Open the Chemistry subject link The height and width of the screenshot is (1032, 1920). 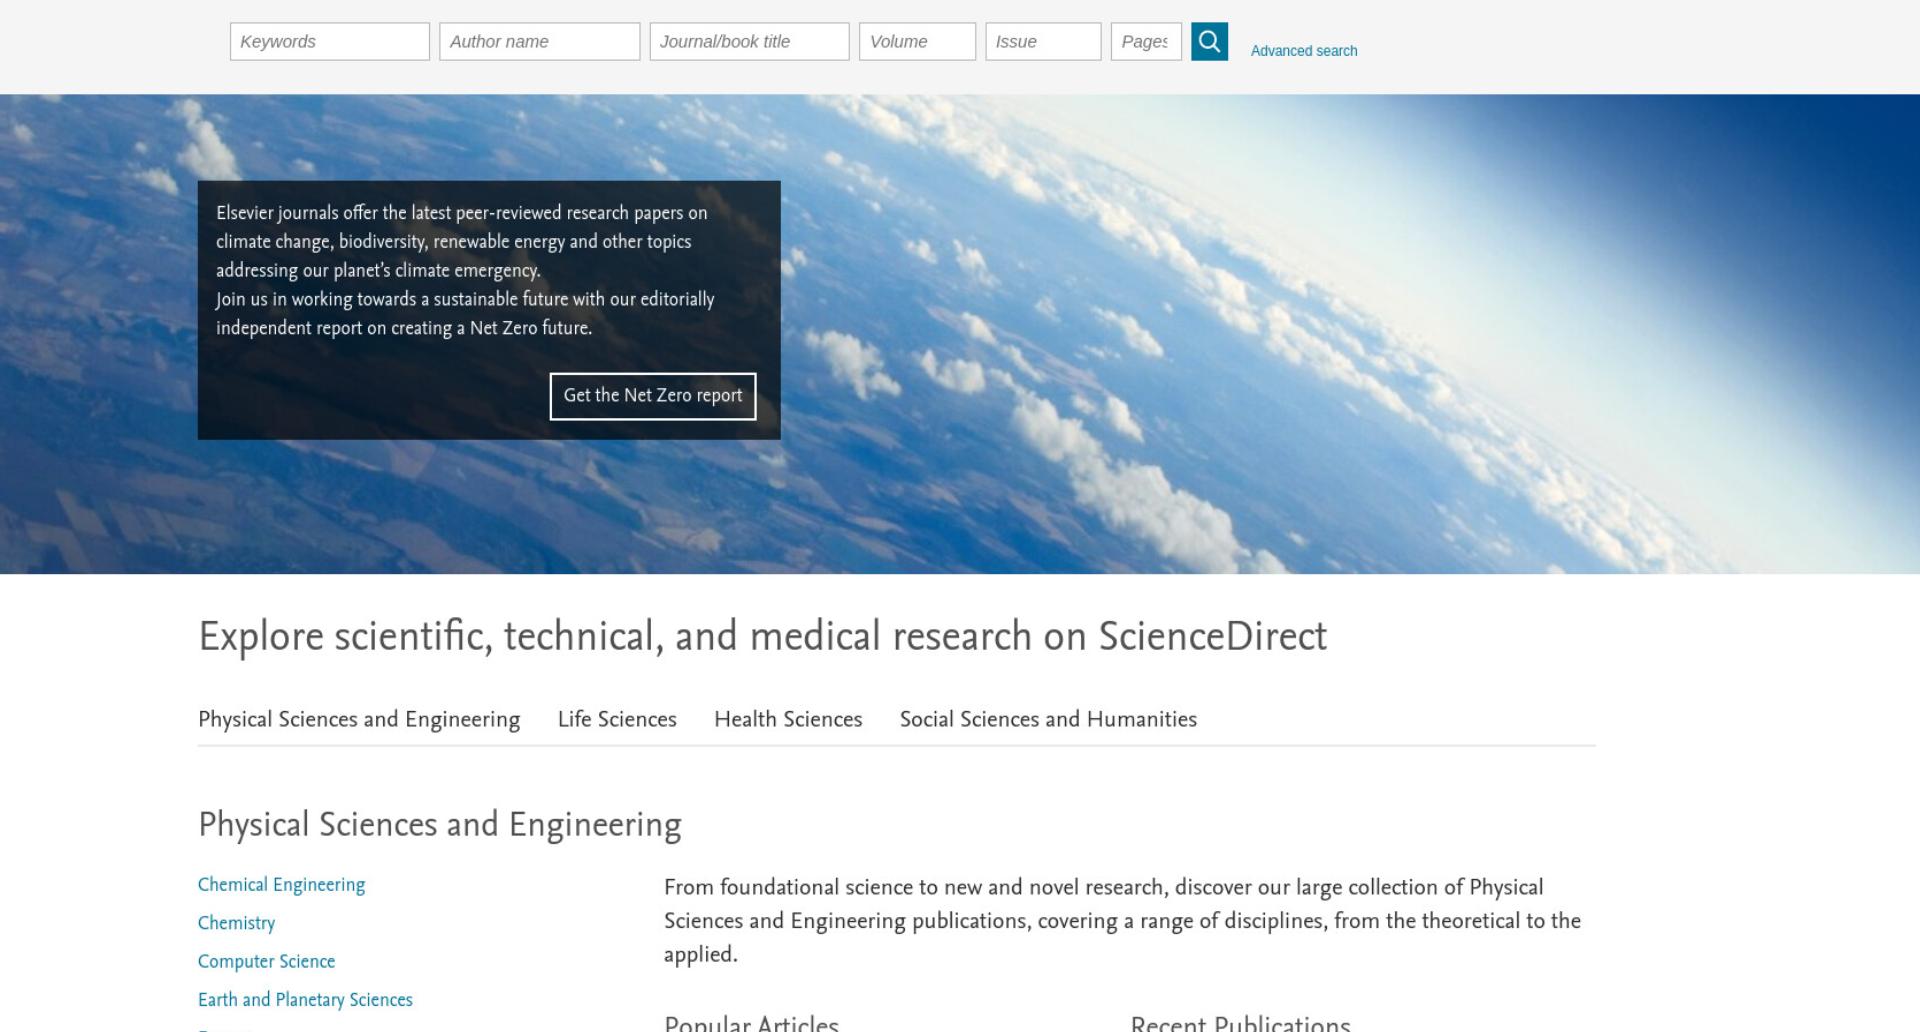click(237, 923)
